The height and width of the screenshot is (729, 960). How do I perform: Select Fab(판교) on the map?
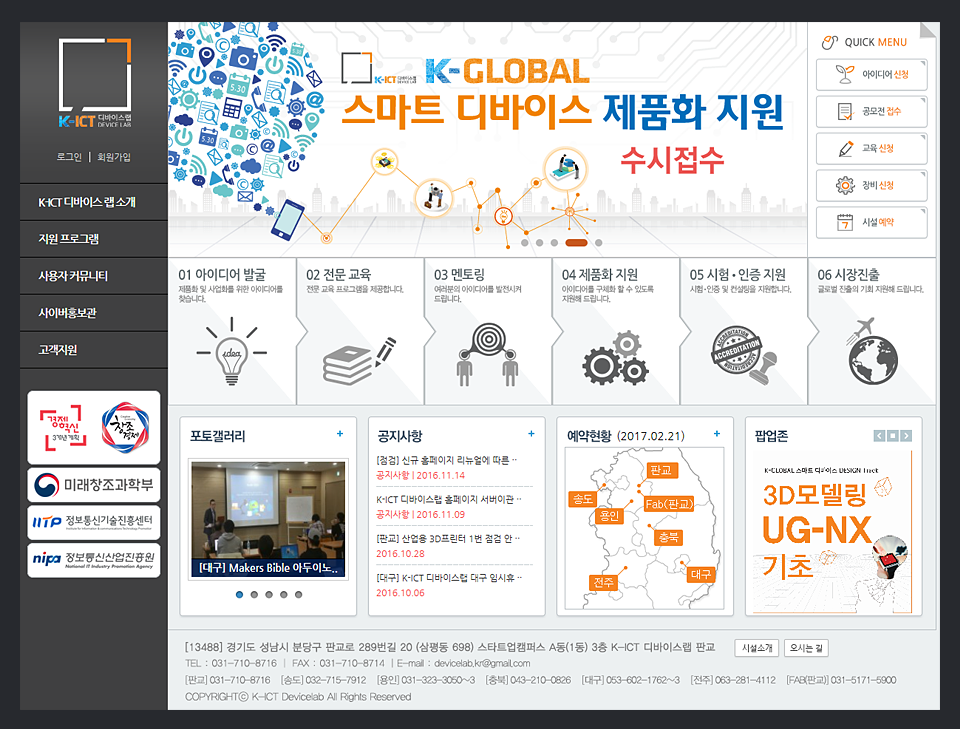(669, 504)
